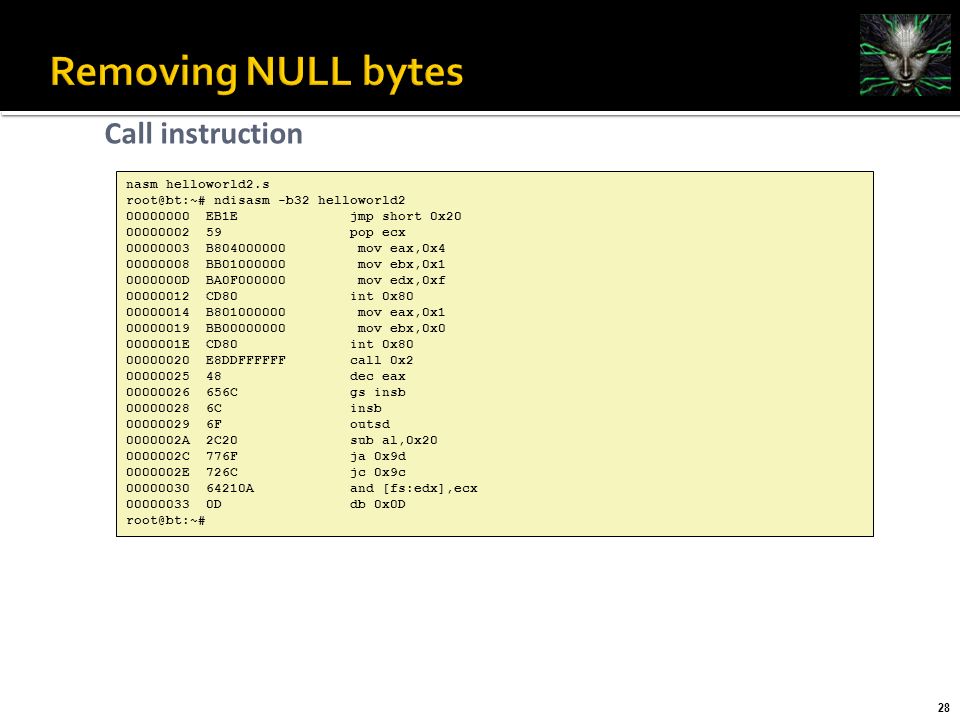The image size is (960, 720).
Task: Click the 'mov edx,0xf' instruction
Action: tap(401, 280)
